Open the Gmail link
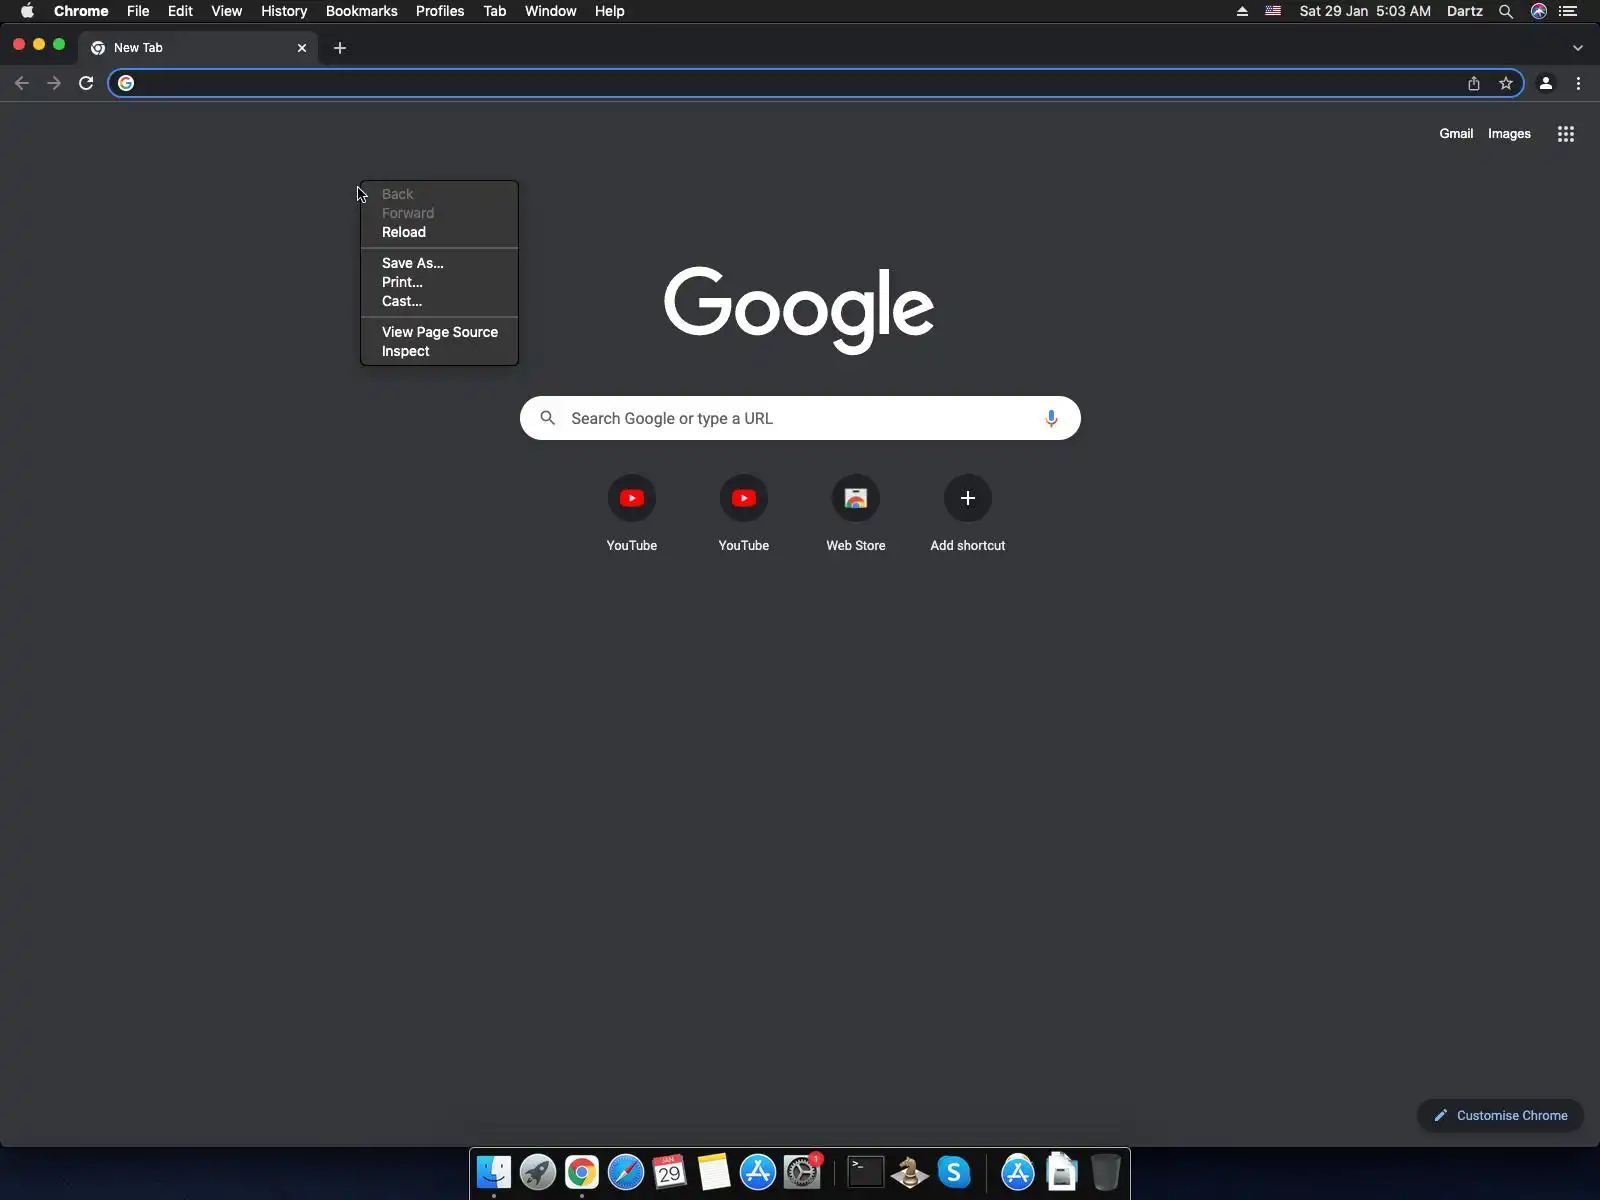Image resolution: width=1600 pixels, height=1200 pixels. pos(1456,134)
